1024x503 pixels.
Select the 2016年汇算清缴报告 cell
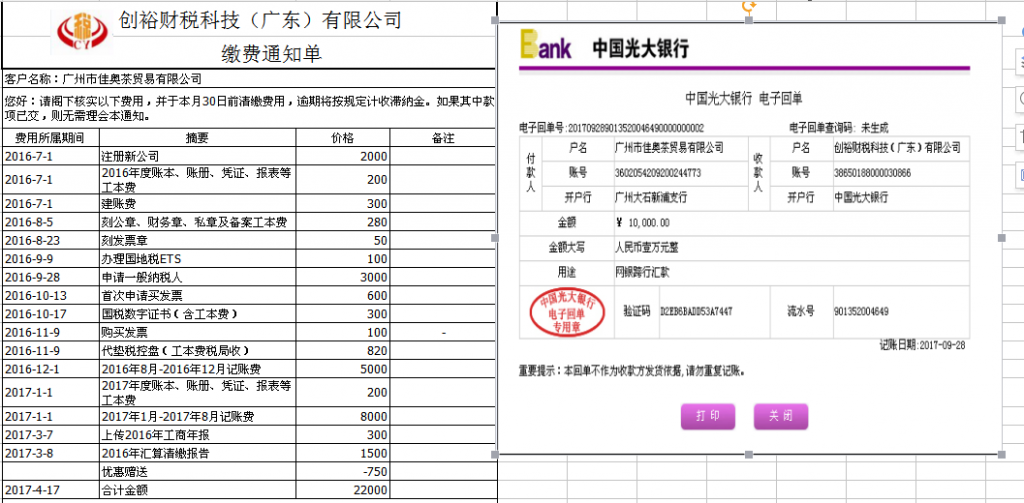click(198, 453)
